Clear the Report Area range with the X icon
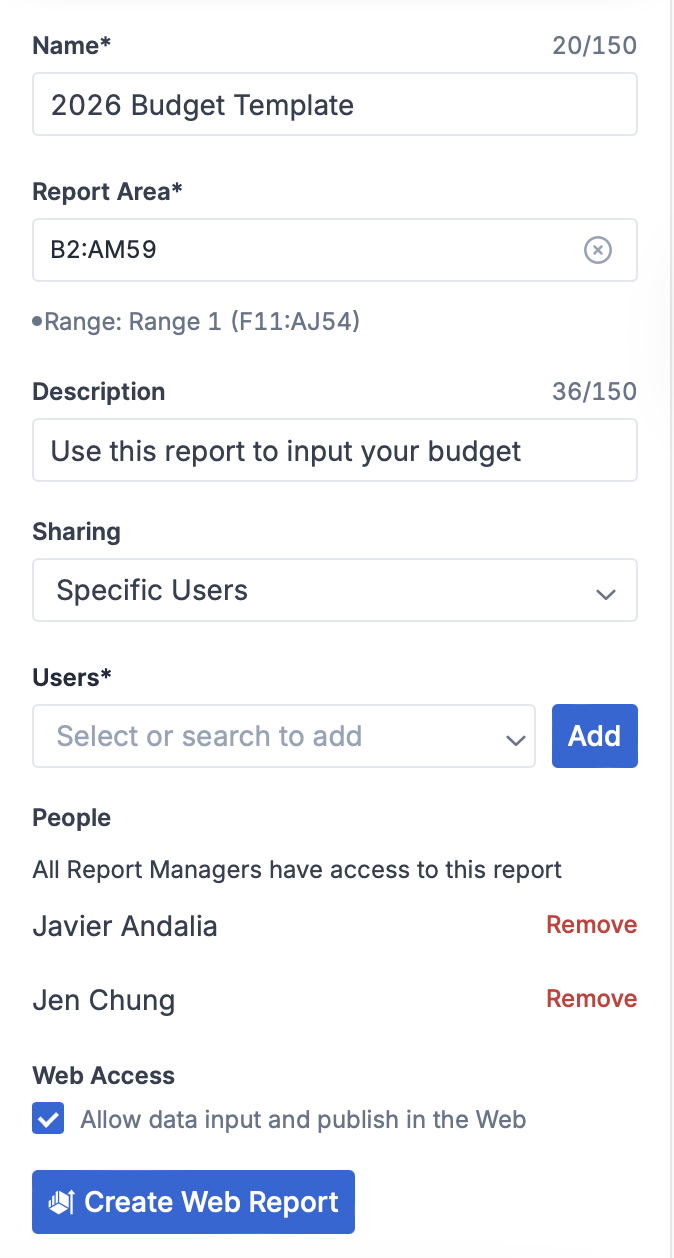The height and width of the screenshot is (1258, 674). (597, 250)
